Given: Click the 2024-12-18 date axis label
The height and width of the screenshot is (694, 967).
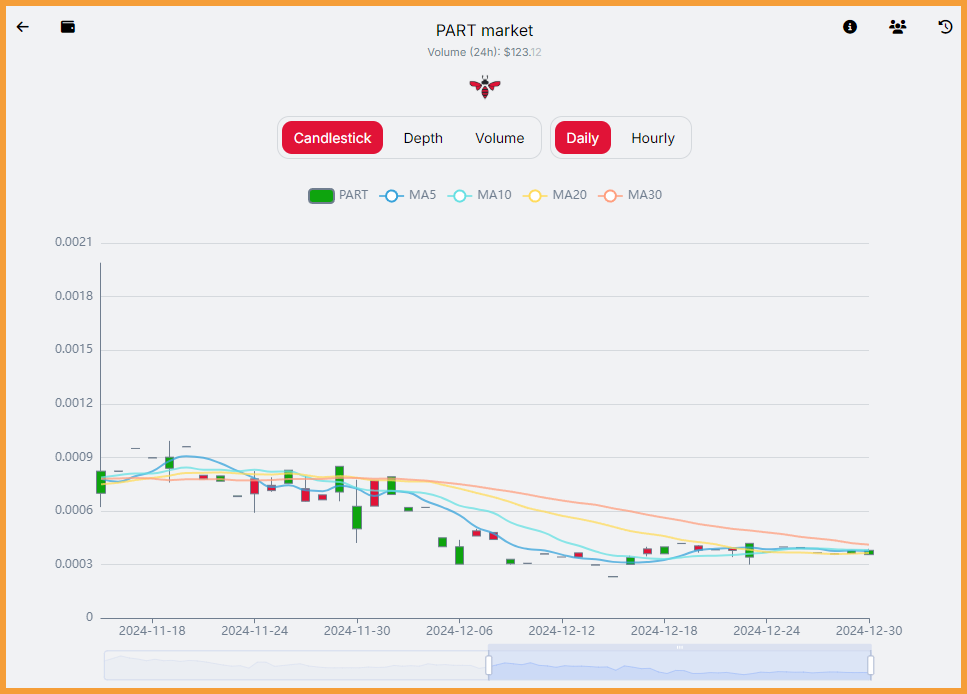Looking at the screenshot, I should (664, 631).
